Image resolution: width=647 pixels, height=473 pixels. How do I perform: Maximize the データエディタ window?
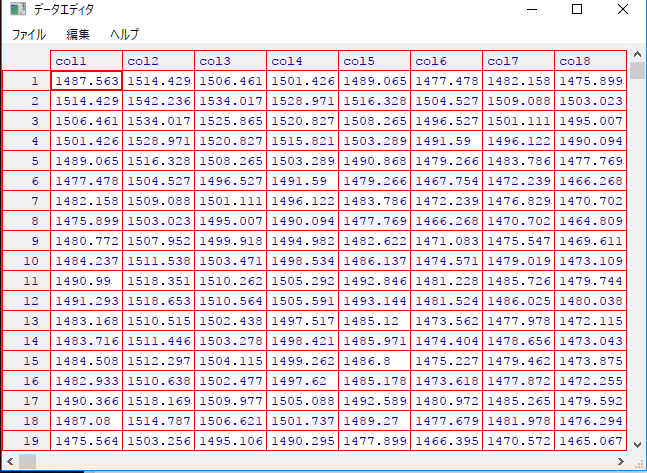(577, 10)
